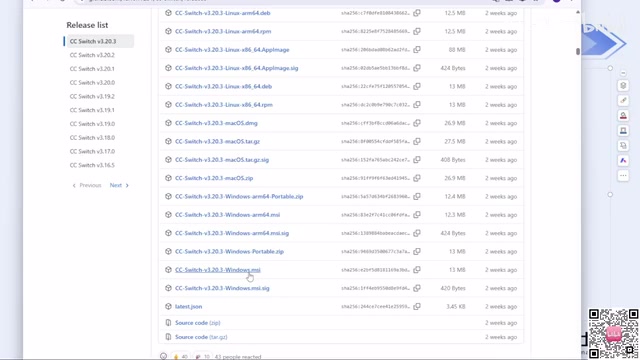This screenshot has height=360, width=640.
Task: Open CC-Switch-v3.20.3-Windows-arm64.msi link
Action: (x=227, y=215)
